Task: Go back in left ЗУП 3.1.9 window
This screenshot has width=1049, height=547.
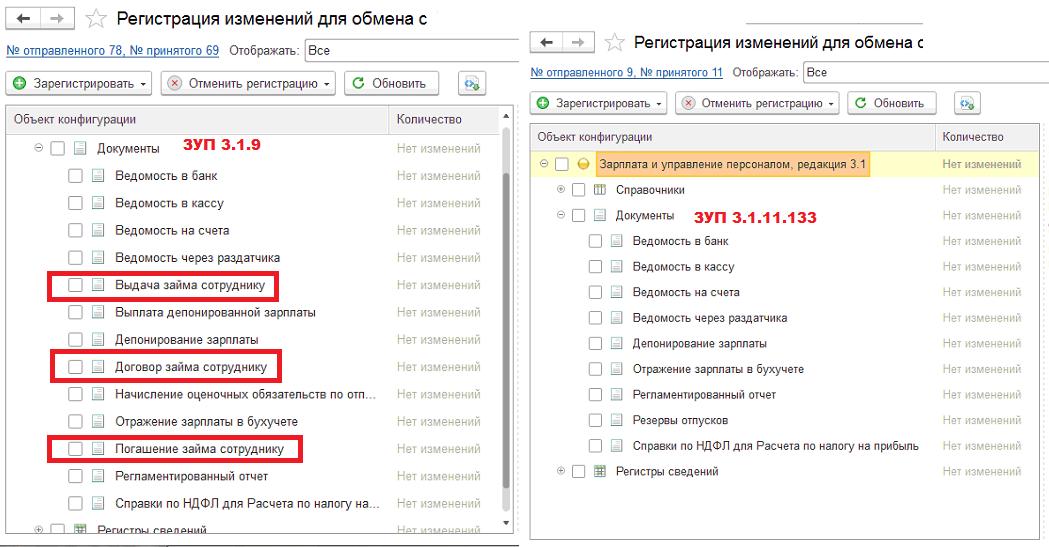Action: [x=23, y=19]
